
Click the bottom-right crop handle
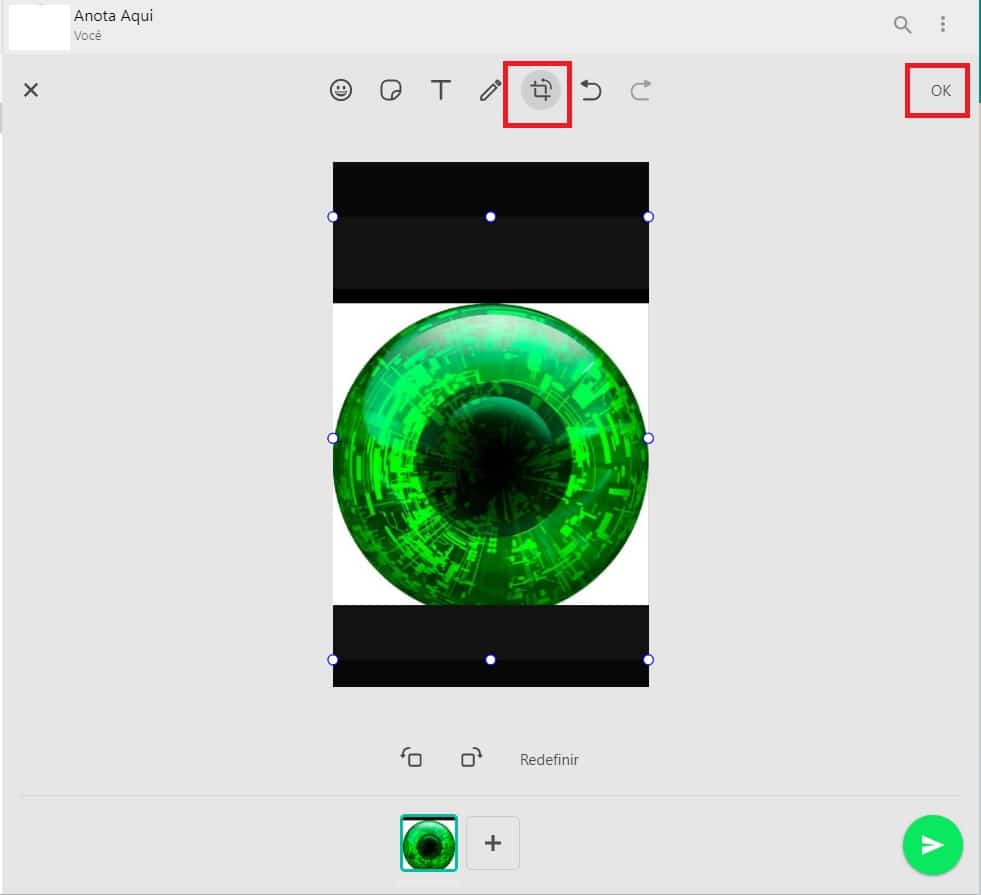(x=648, y=659)
